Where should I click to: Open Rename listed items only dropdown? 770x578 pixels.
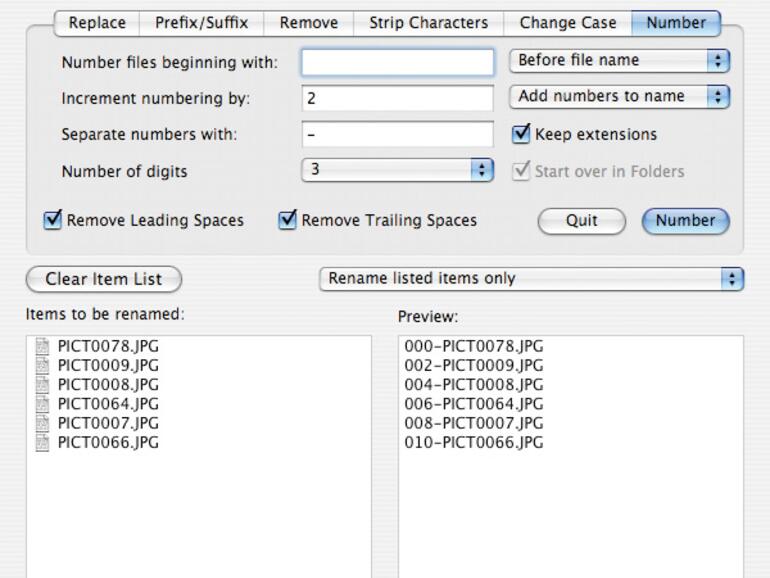531,279
